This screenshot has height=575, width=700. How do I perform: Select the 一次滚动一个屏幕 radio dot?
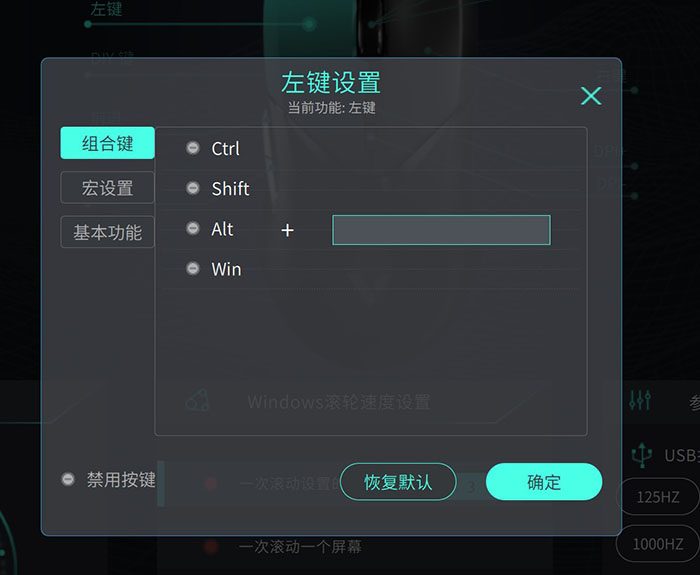[211, 546]
